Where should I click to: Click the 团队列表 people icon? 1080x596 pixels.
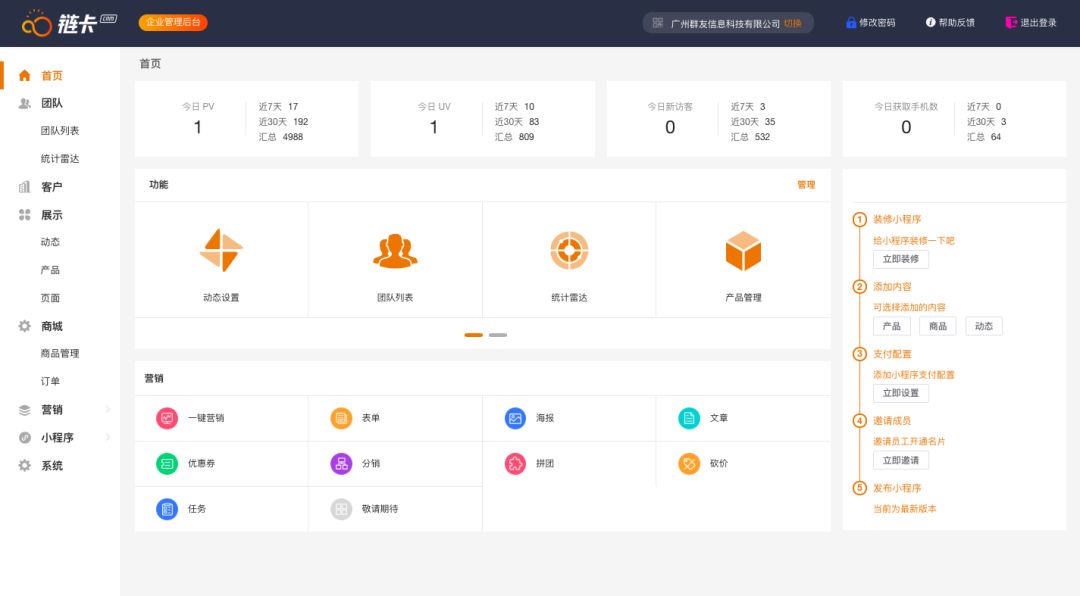395,251
